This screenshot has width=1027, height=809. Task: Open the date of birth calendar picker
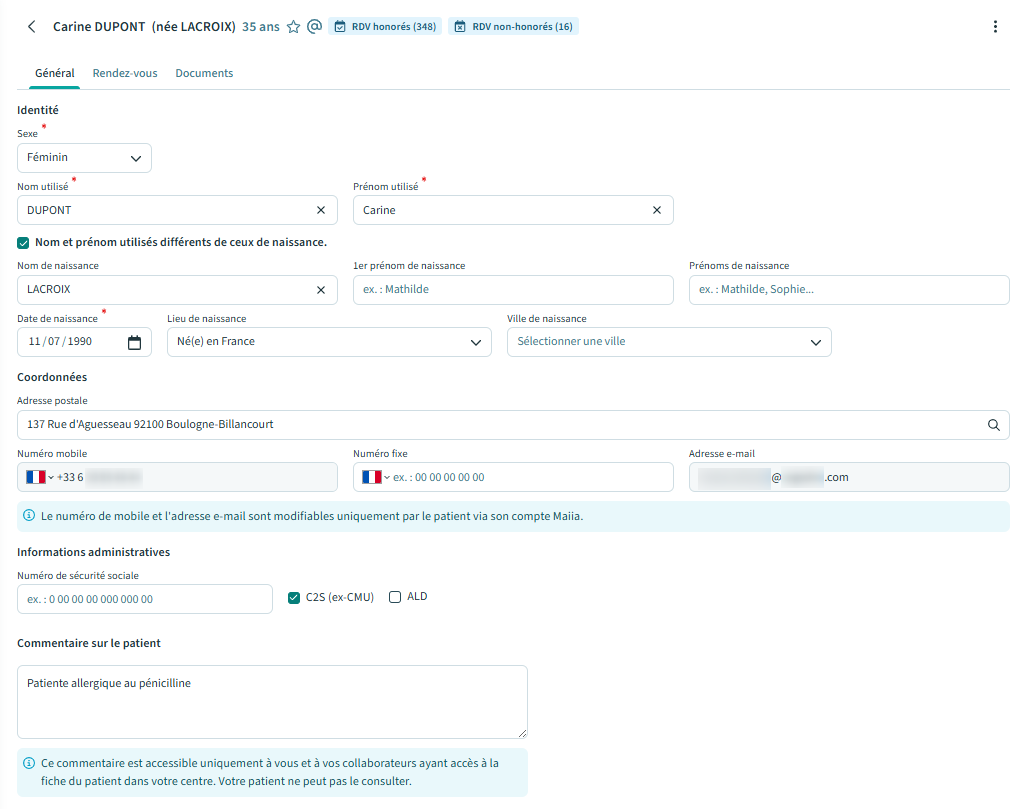(134, 342)
